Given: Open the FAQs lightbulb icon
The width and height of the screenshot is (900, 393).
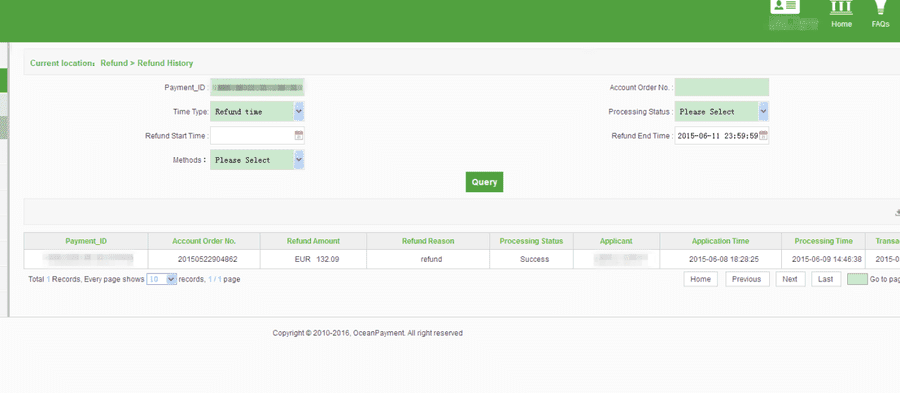Looking at the screenshot, I should [880, 7].
